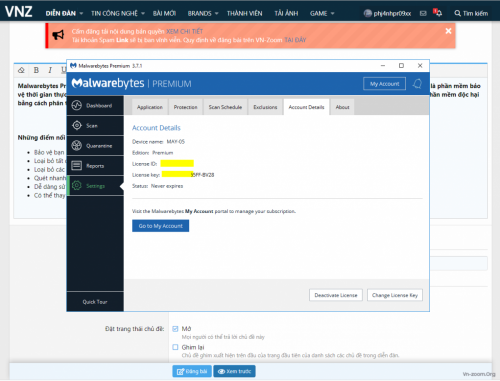Screen dimensions: 500x381
Task: Click the Account Details heading
Action: pyautogui.click(x=156, y=128)
